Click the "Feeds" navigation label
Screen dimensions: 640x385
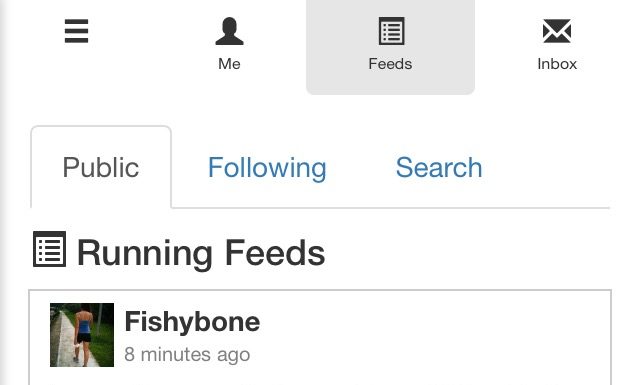click(x=390, y=64)
